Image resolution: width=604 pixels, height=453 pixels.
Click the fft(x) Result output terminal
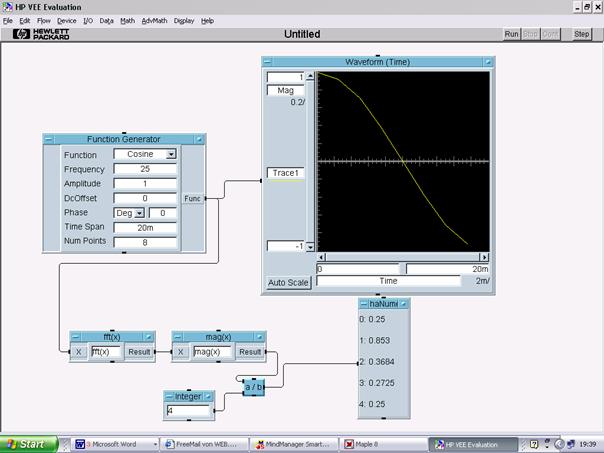coord(139,352)
